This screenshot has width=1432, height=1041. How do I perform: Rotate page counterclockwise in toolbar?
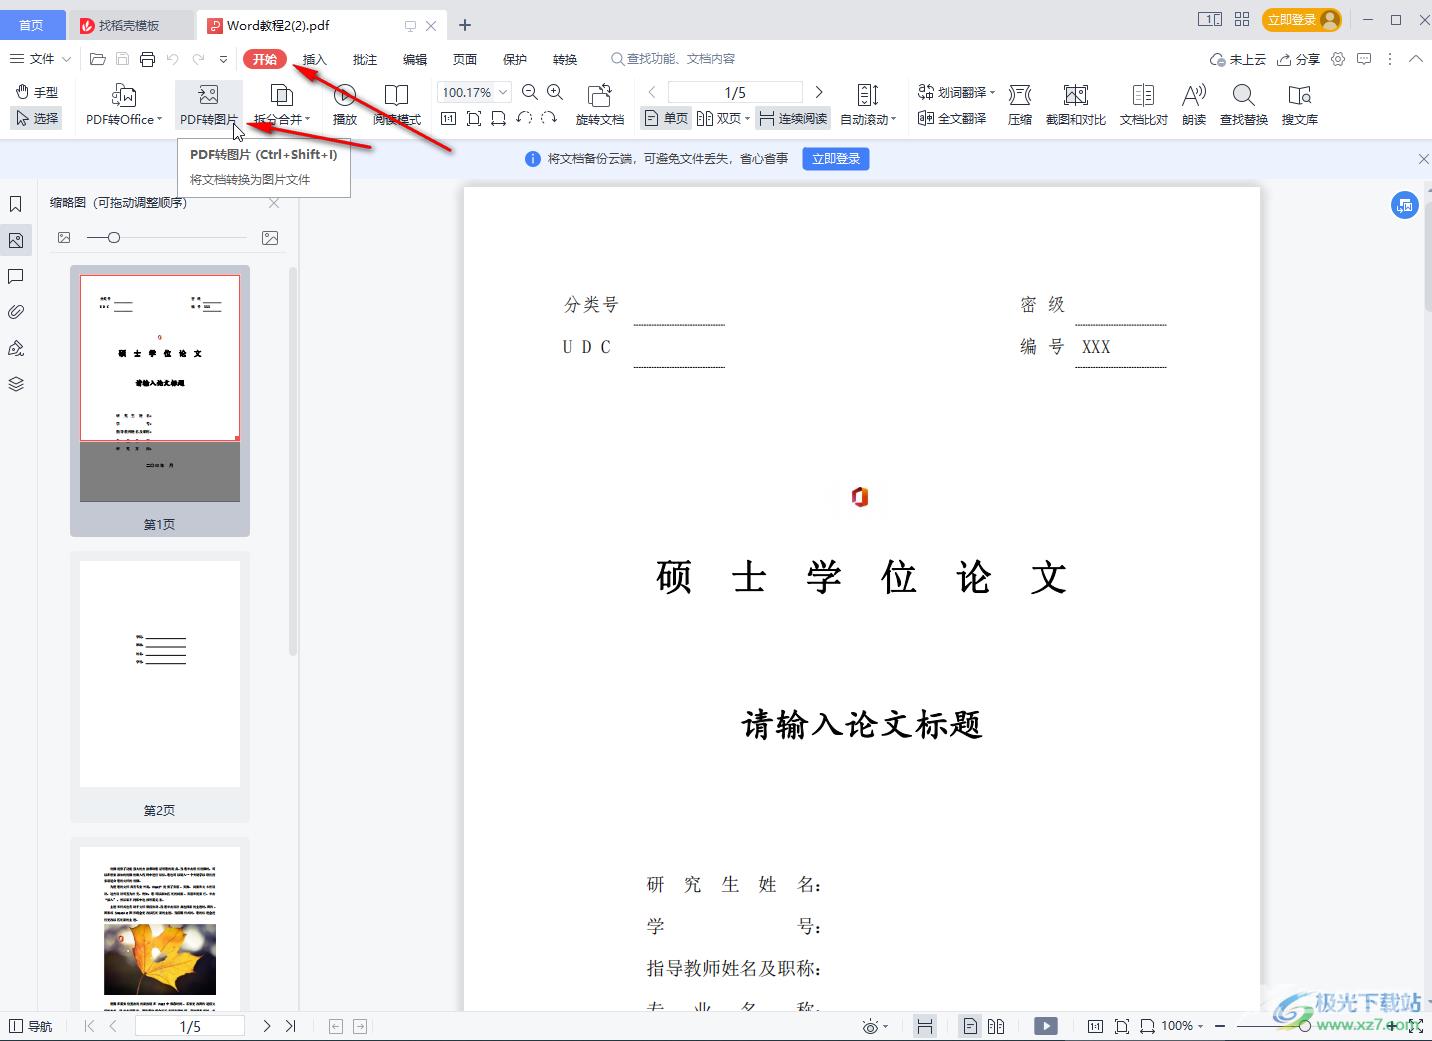(524, 118)
